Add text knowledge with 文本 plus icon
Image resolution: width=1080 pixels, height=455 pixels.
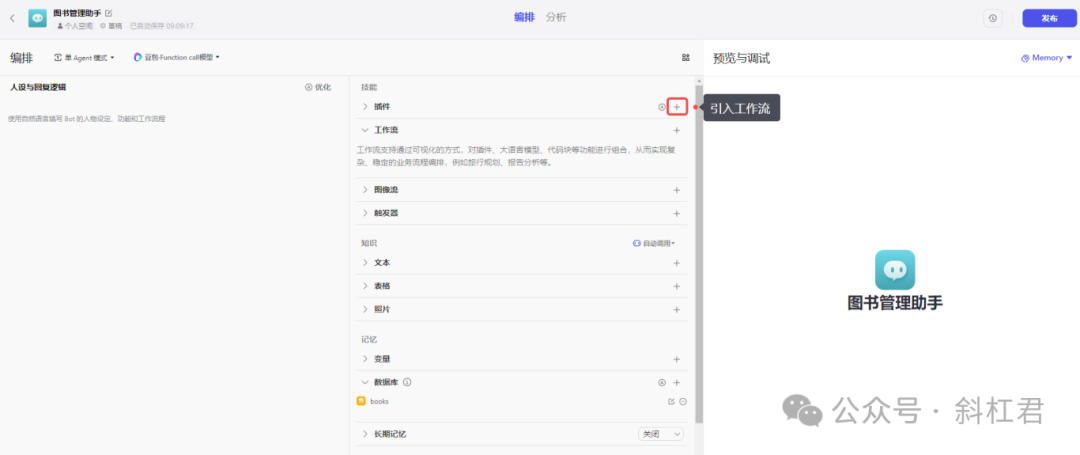tap(676, 263)
